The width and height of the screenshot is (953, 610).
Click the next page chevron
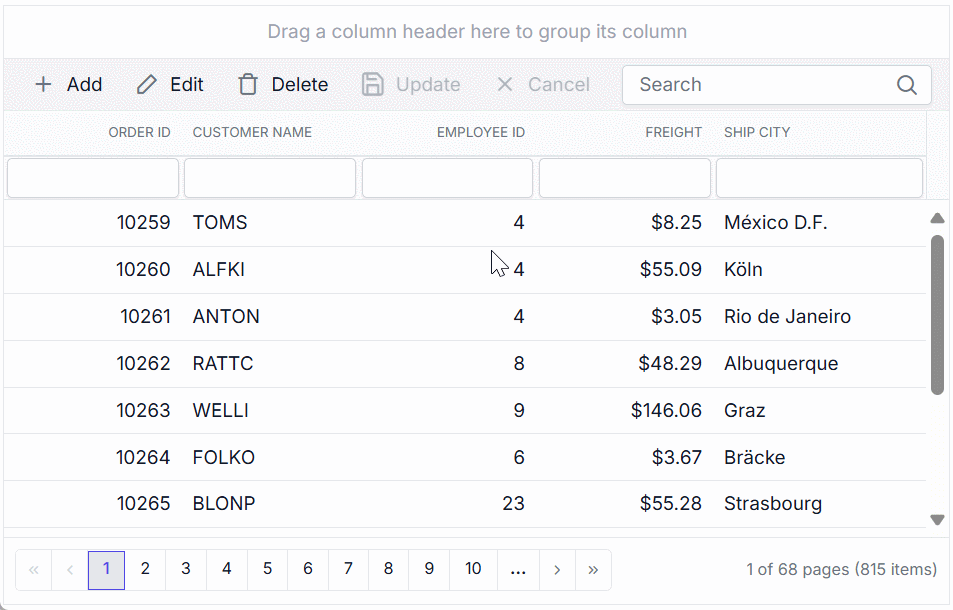click(557, 569)
